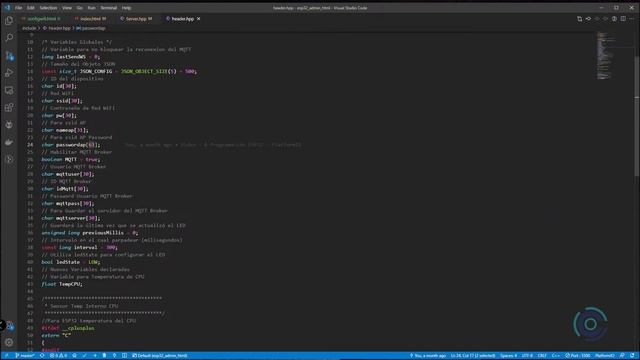
Task: Click the master branch indicator in status bar
Action: coord(24,356)
